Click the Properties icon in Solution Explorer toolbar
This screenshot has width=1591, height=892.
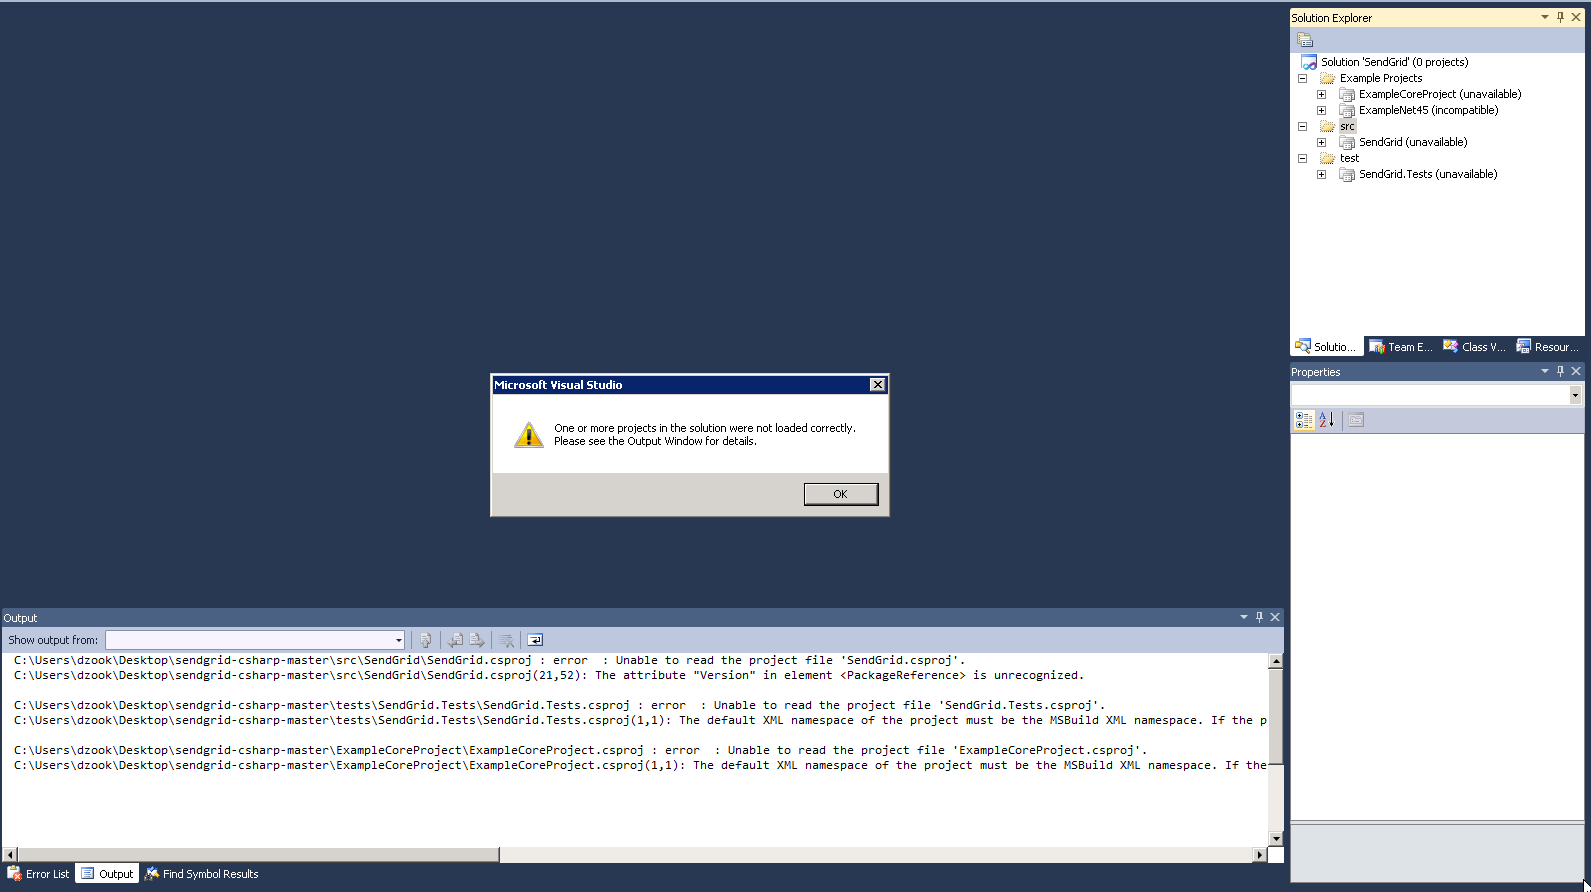[x=1305, y=40]
